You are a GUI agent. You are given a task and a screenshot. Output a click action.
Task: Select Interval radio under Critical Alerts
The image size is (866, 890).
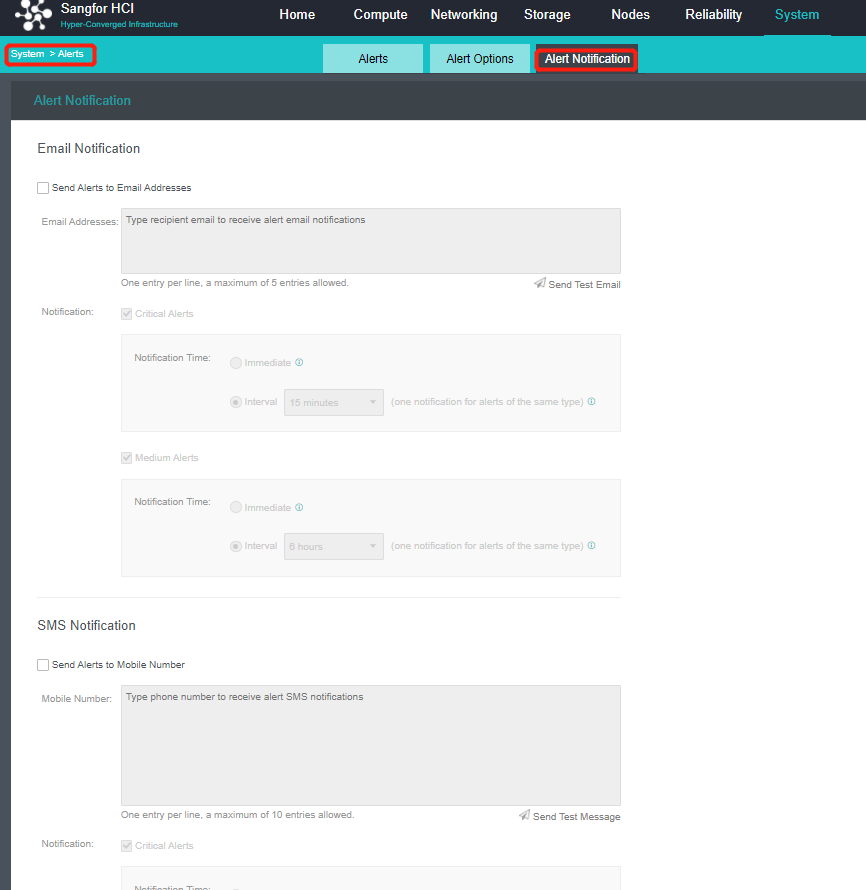236,402
